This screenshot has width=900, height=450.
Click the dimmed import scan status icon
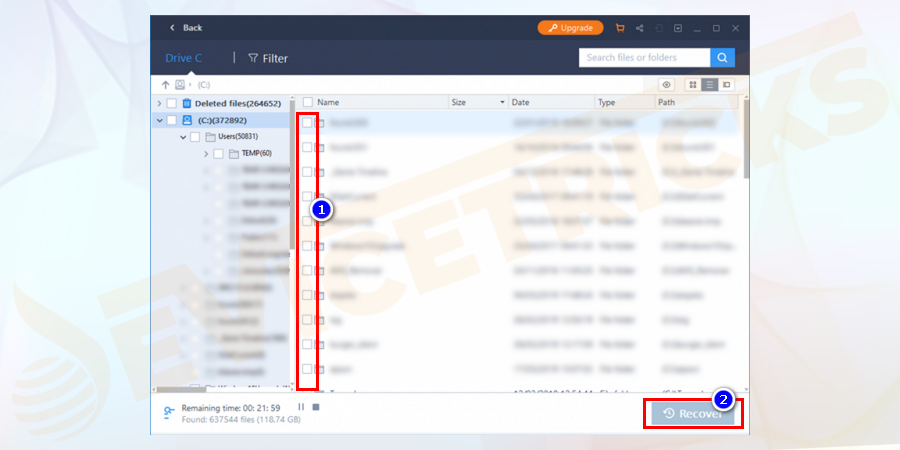[x=660, y=28]
